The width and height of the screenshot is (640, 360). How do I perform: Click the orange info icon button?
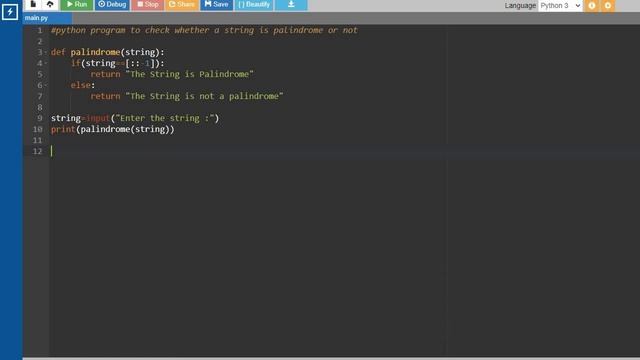(592, 6)
